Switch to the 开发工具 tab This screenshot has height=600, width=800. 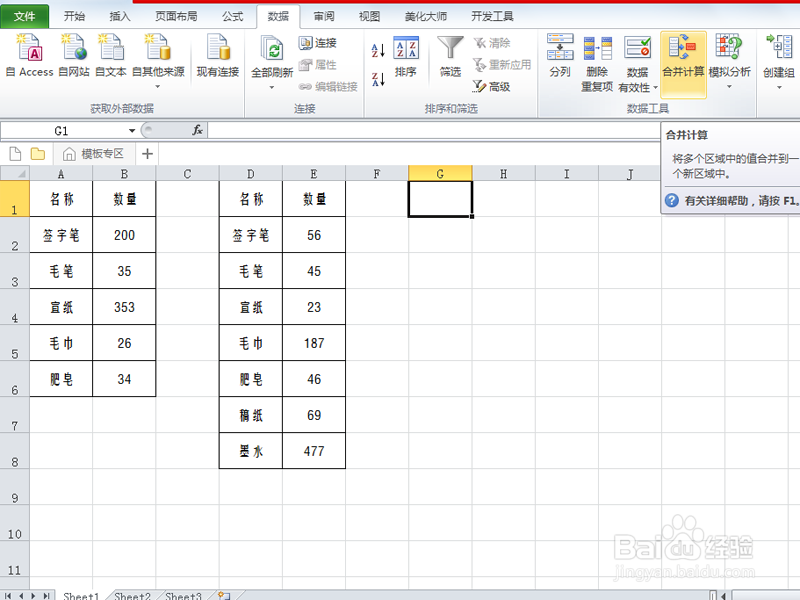pyautogui.click(x=492, y=16)
